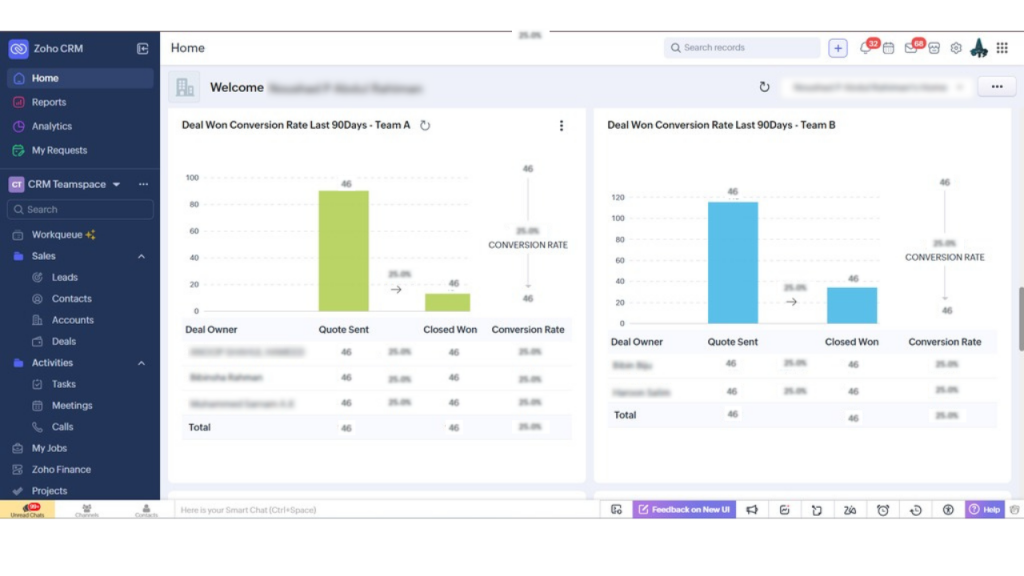This screenshot has height=576, width=1024.
Task: Click the announcements megaphone icon
Action: [x=752, y=510]
